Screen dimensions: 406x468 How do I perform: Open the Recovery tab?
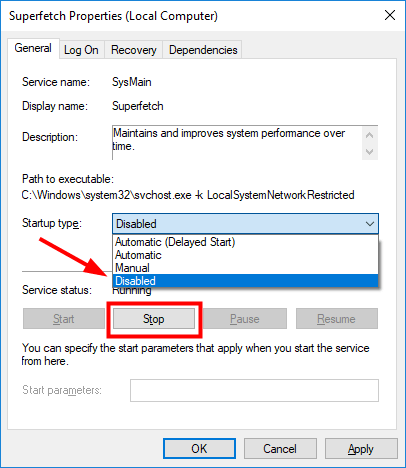pos(134,50)
